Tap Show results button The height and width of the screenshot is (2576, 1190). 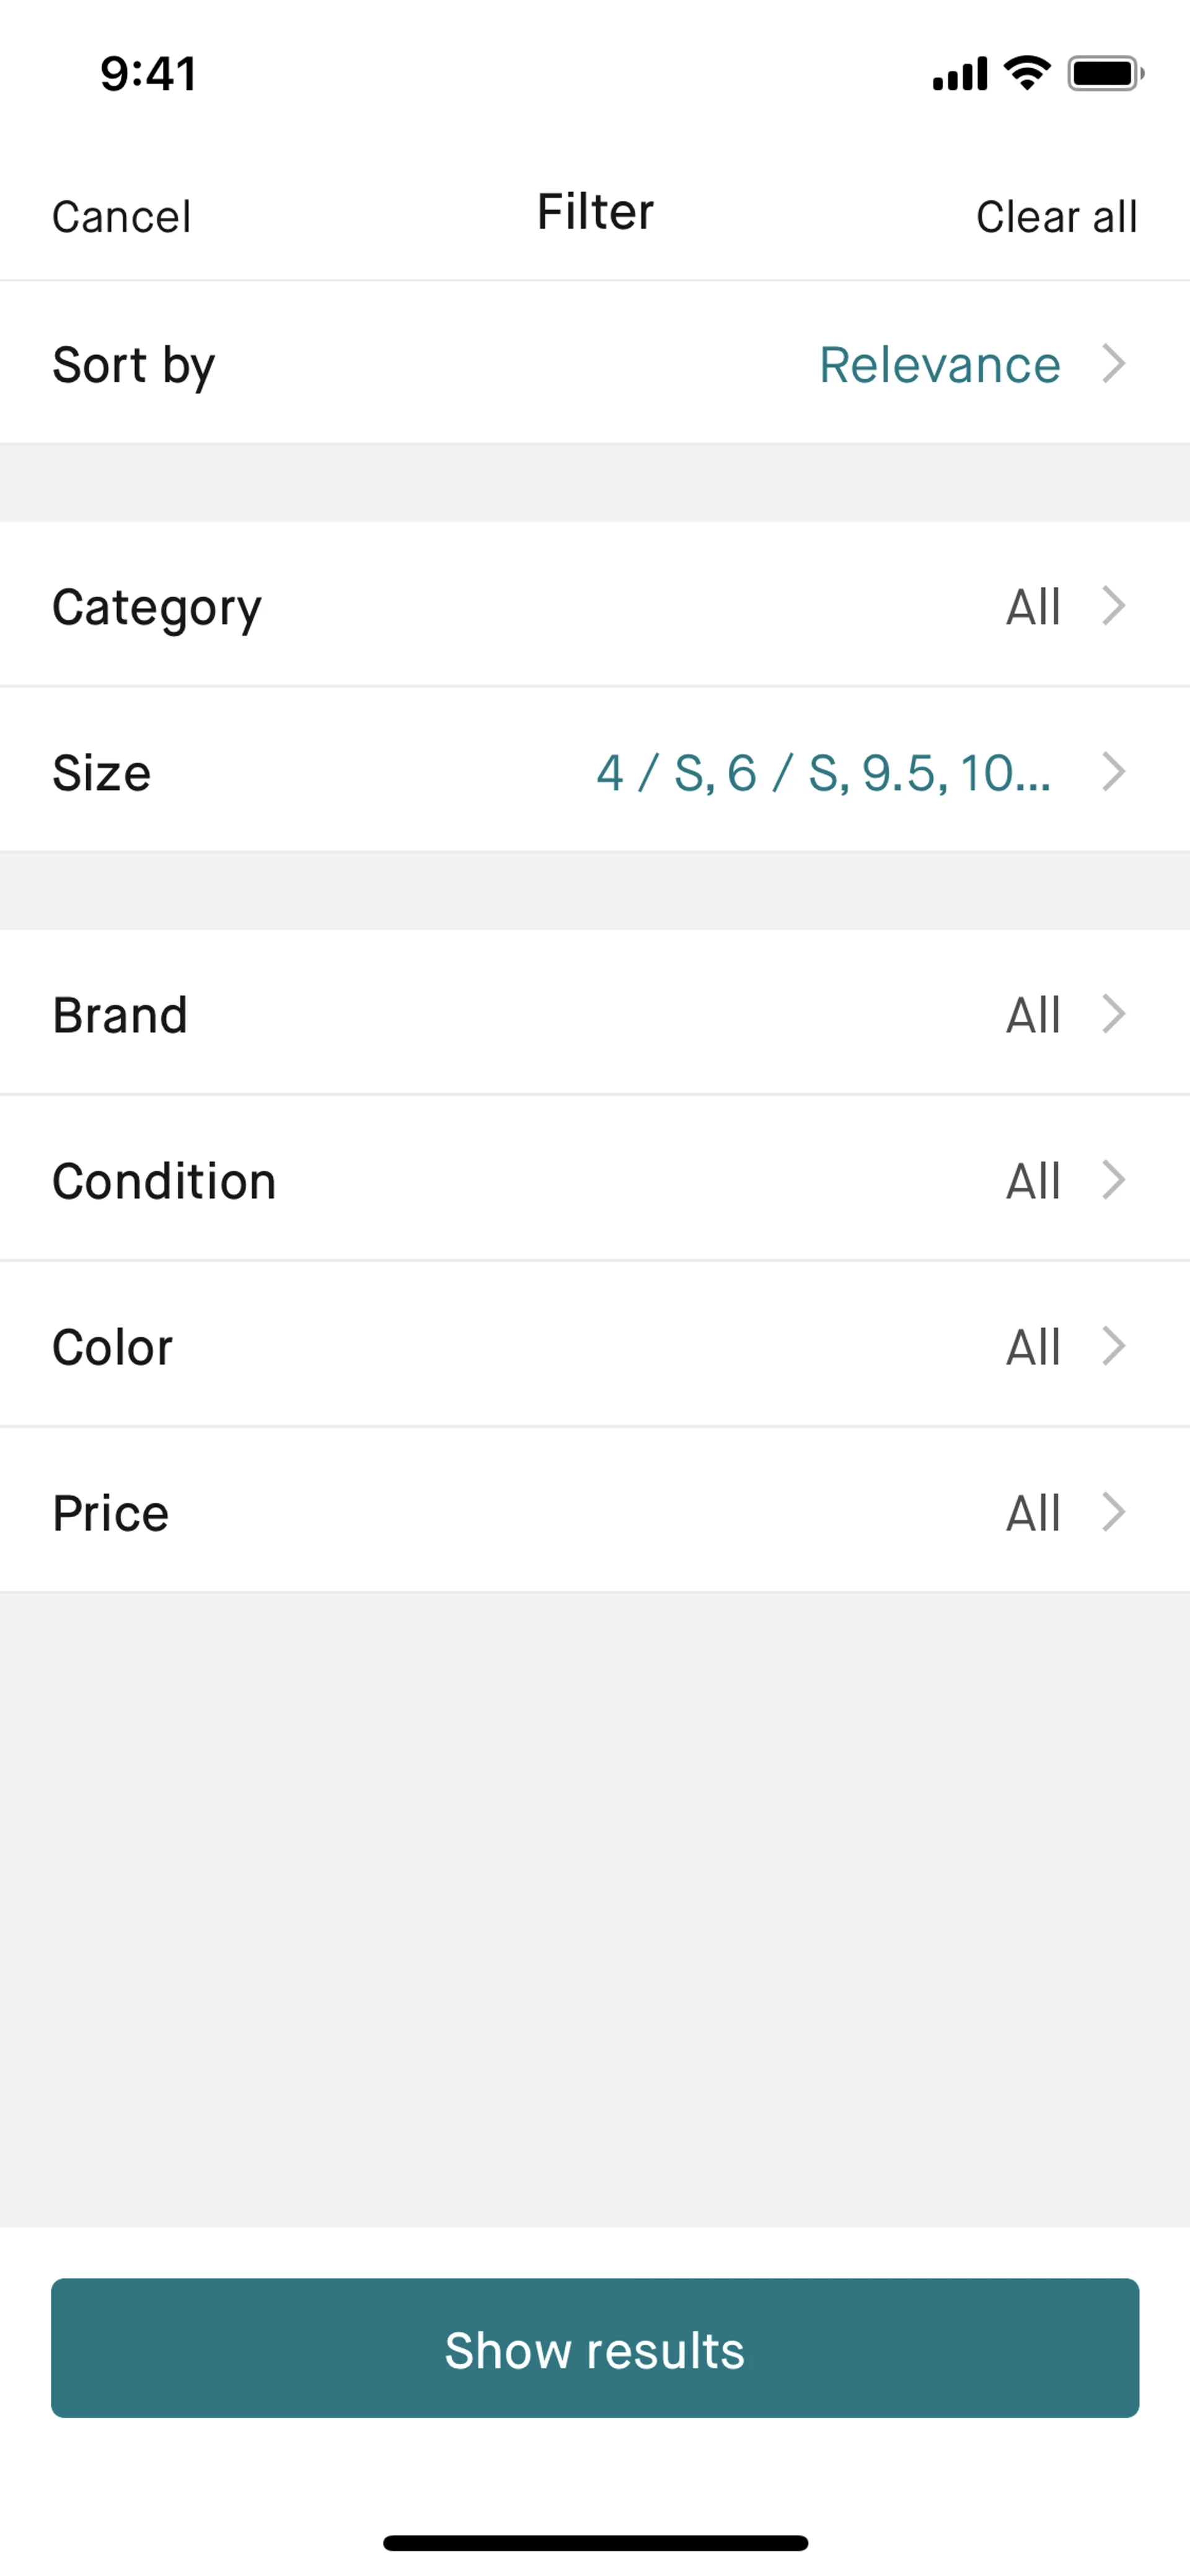595,2349
